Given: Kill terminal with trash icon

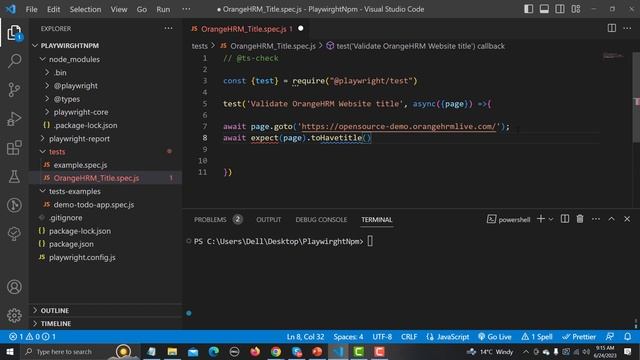Looking at the screenshot, I should [580, 219].
